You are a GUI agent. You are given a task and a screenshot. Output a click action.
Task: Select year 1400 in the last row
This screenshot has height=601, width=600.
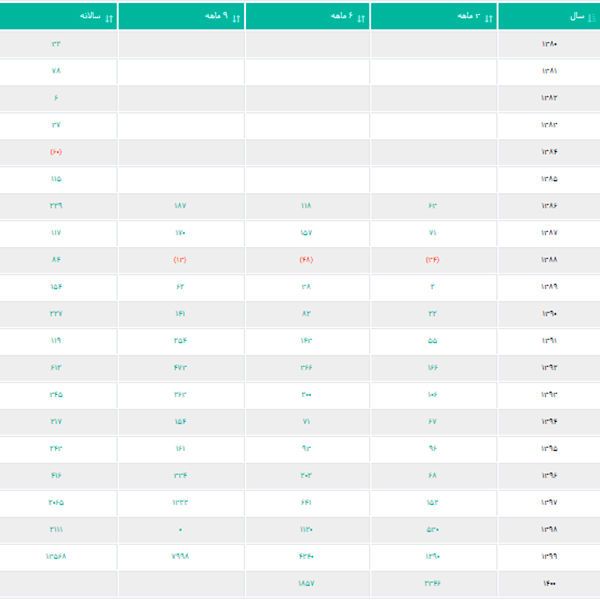[549, 583]
